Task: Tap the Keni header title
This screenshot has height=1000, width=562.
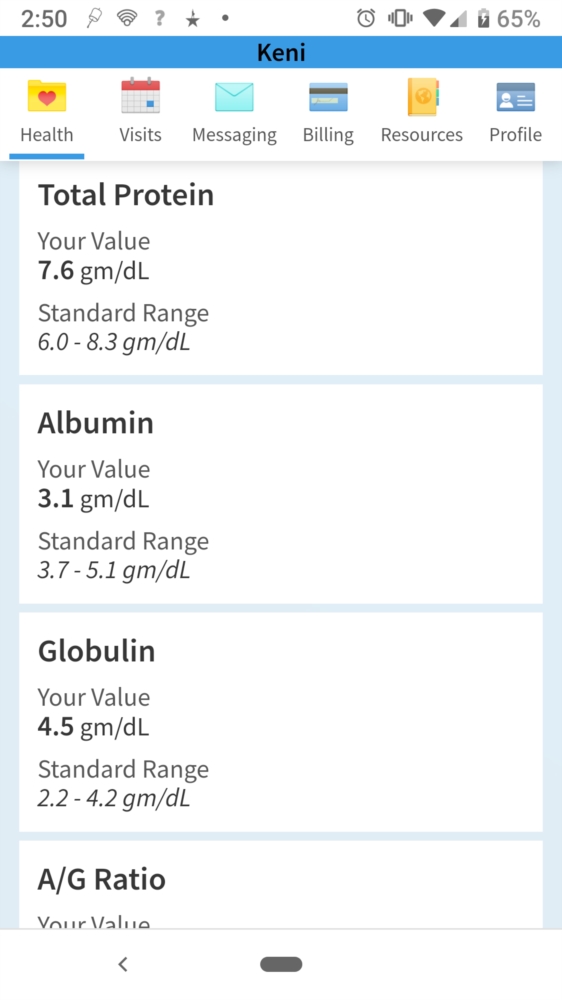Action: [281, 52]
